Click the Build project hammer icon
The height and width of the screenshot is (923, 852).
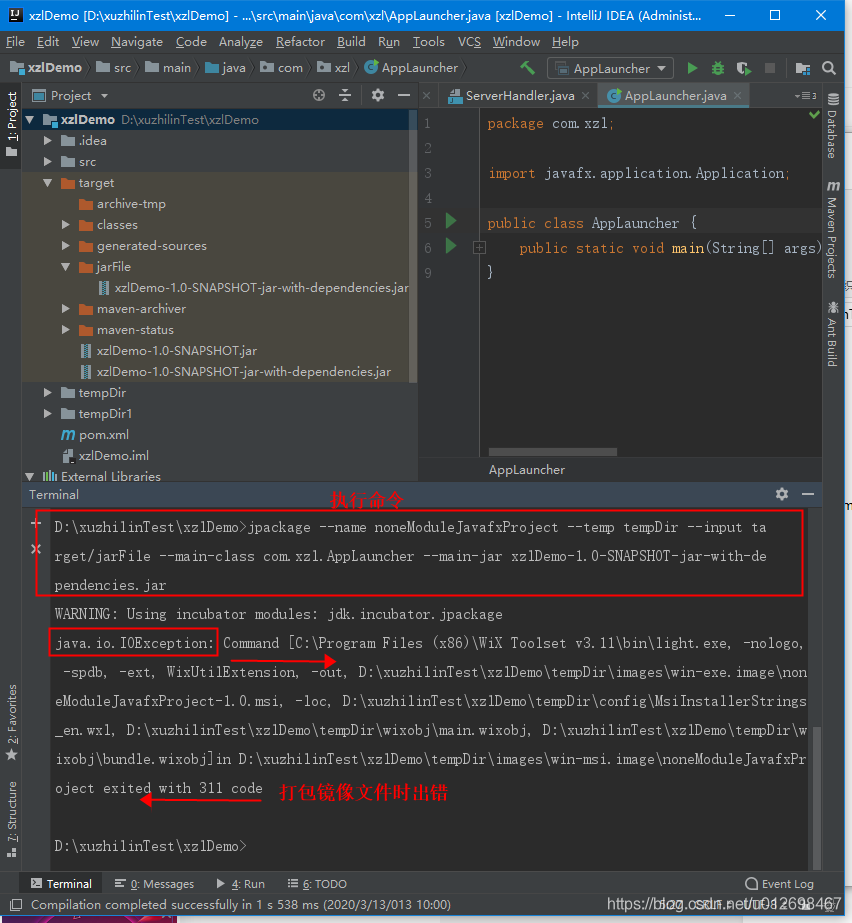[528, 68]
